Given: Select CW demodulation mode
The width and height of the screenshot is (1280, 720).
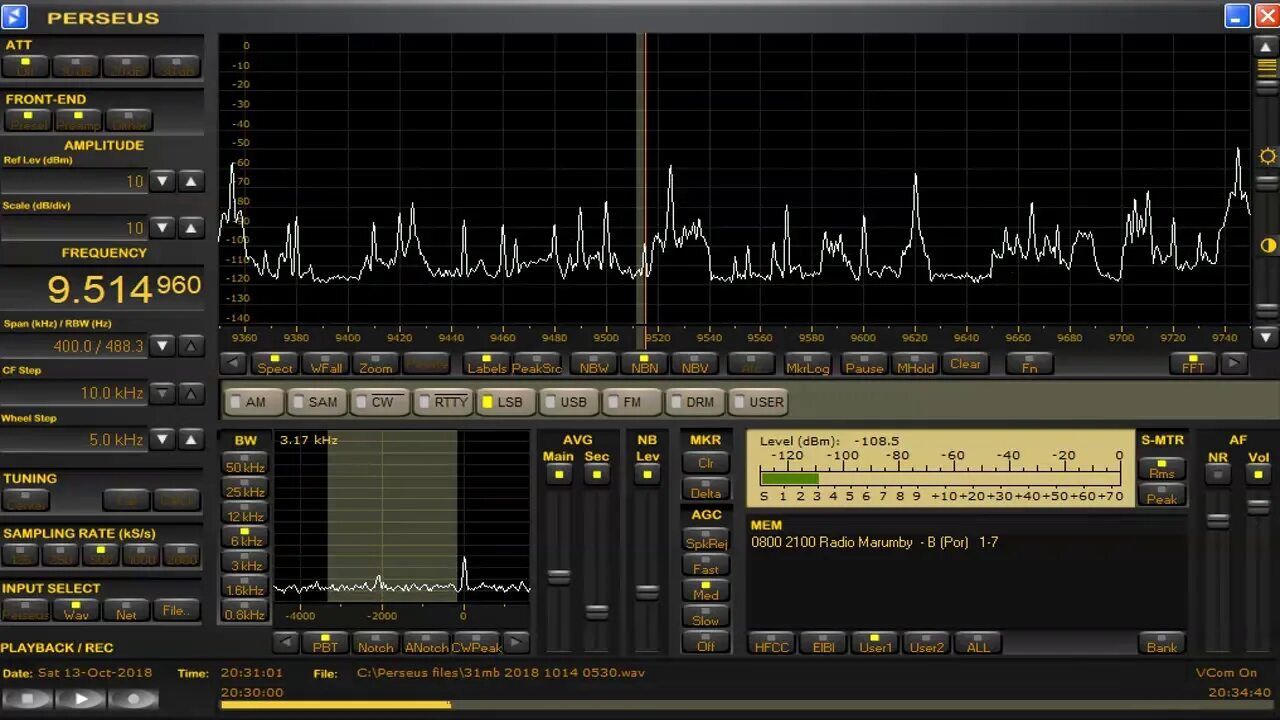Looking at the screenshot, I should [381, 402].
